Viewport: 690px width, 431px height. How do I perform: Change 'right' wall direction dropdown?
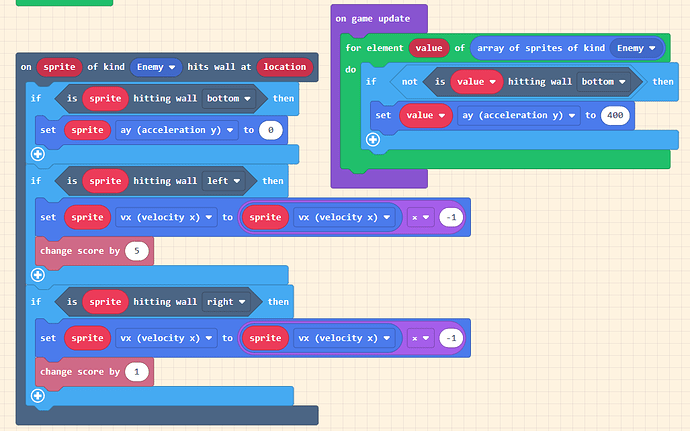tap(226, 302)
